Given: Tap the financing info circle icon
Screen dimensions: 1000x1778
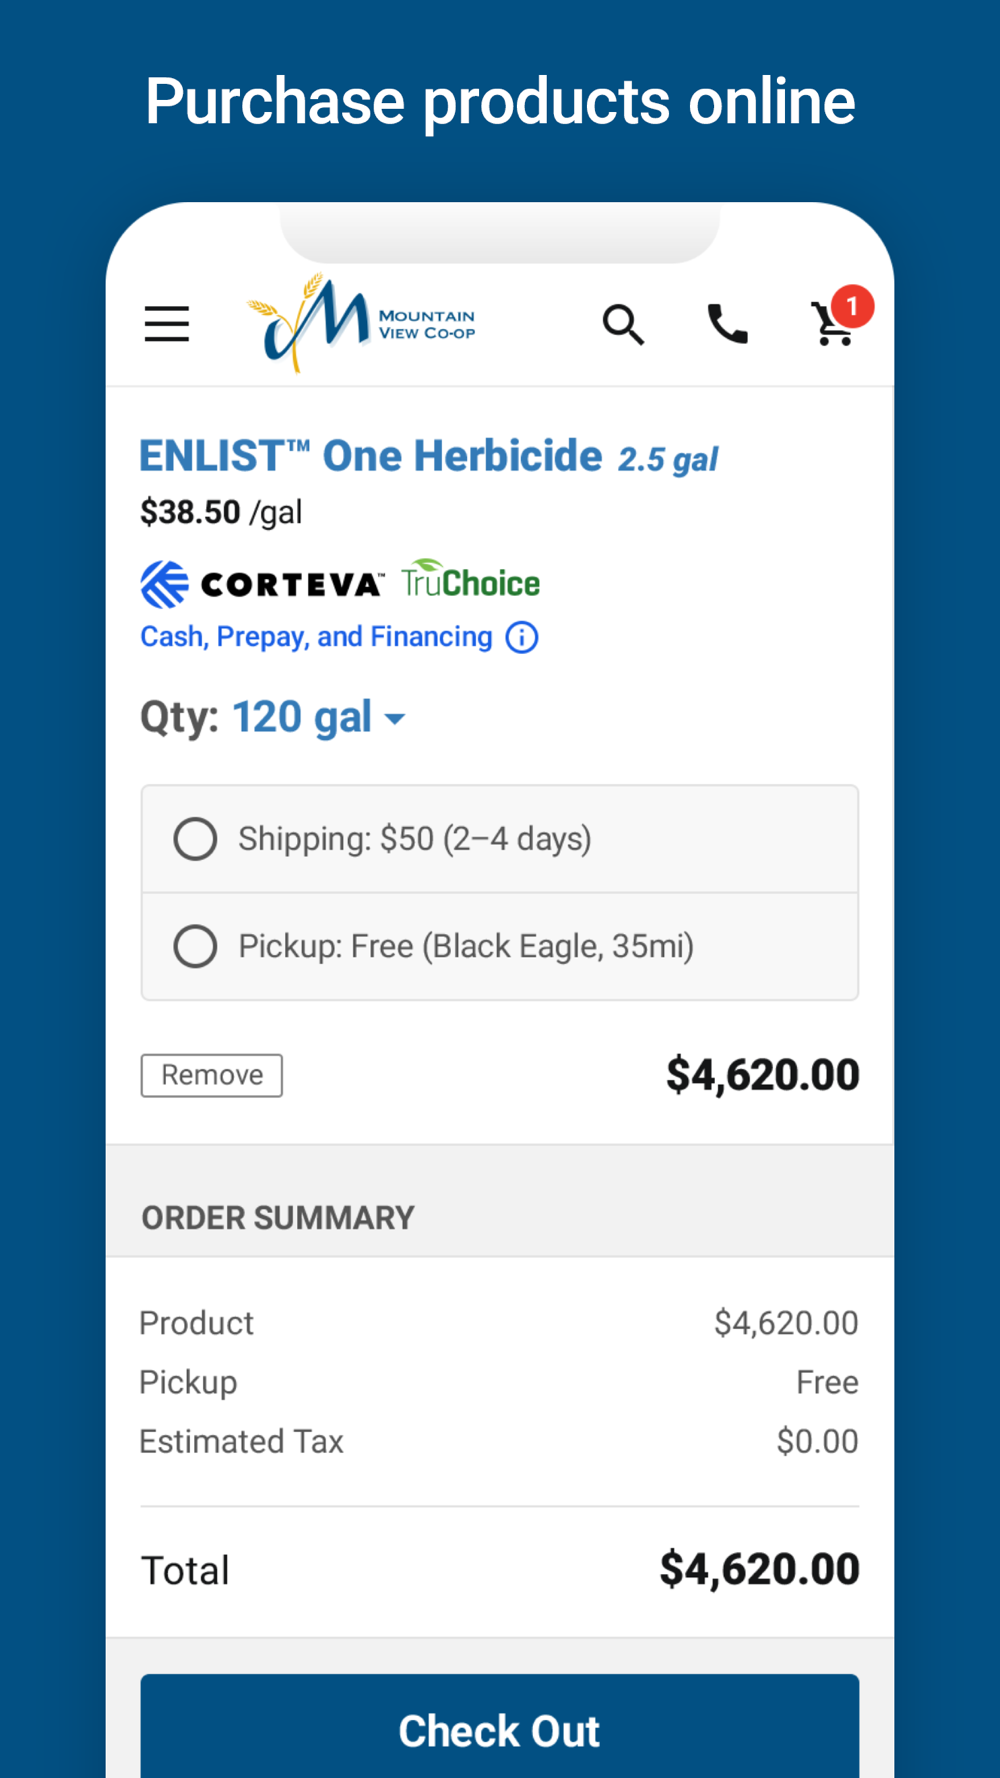Looking at the screenshot, I should pos(522,637).
